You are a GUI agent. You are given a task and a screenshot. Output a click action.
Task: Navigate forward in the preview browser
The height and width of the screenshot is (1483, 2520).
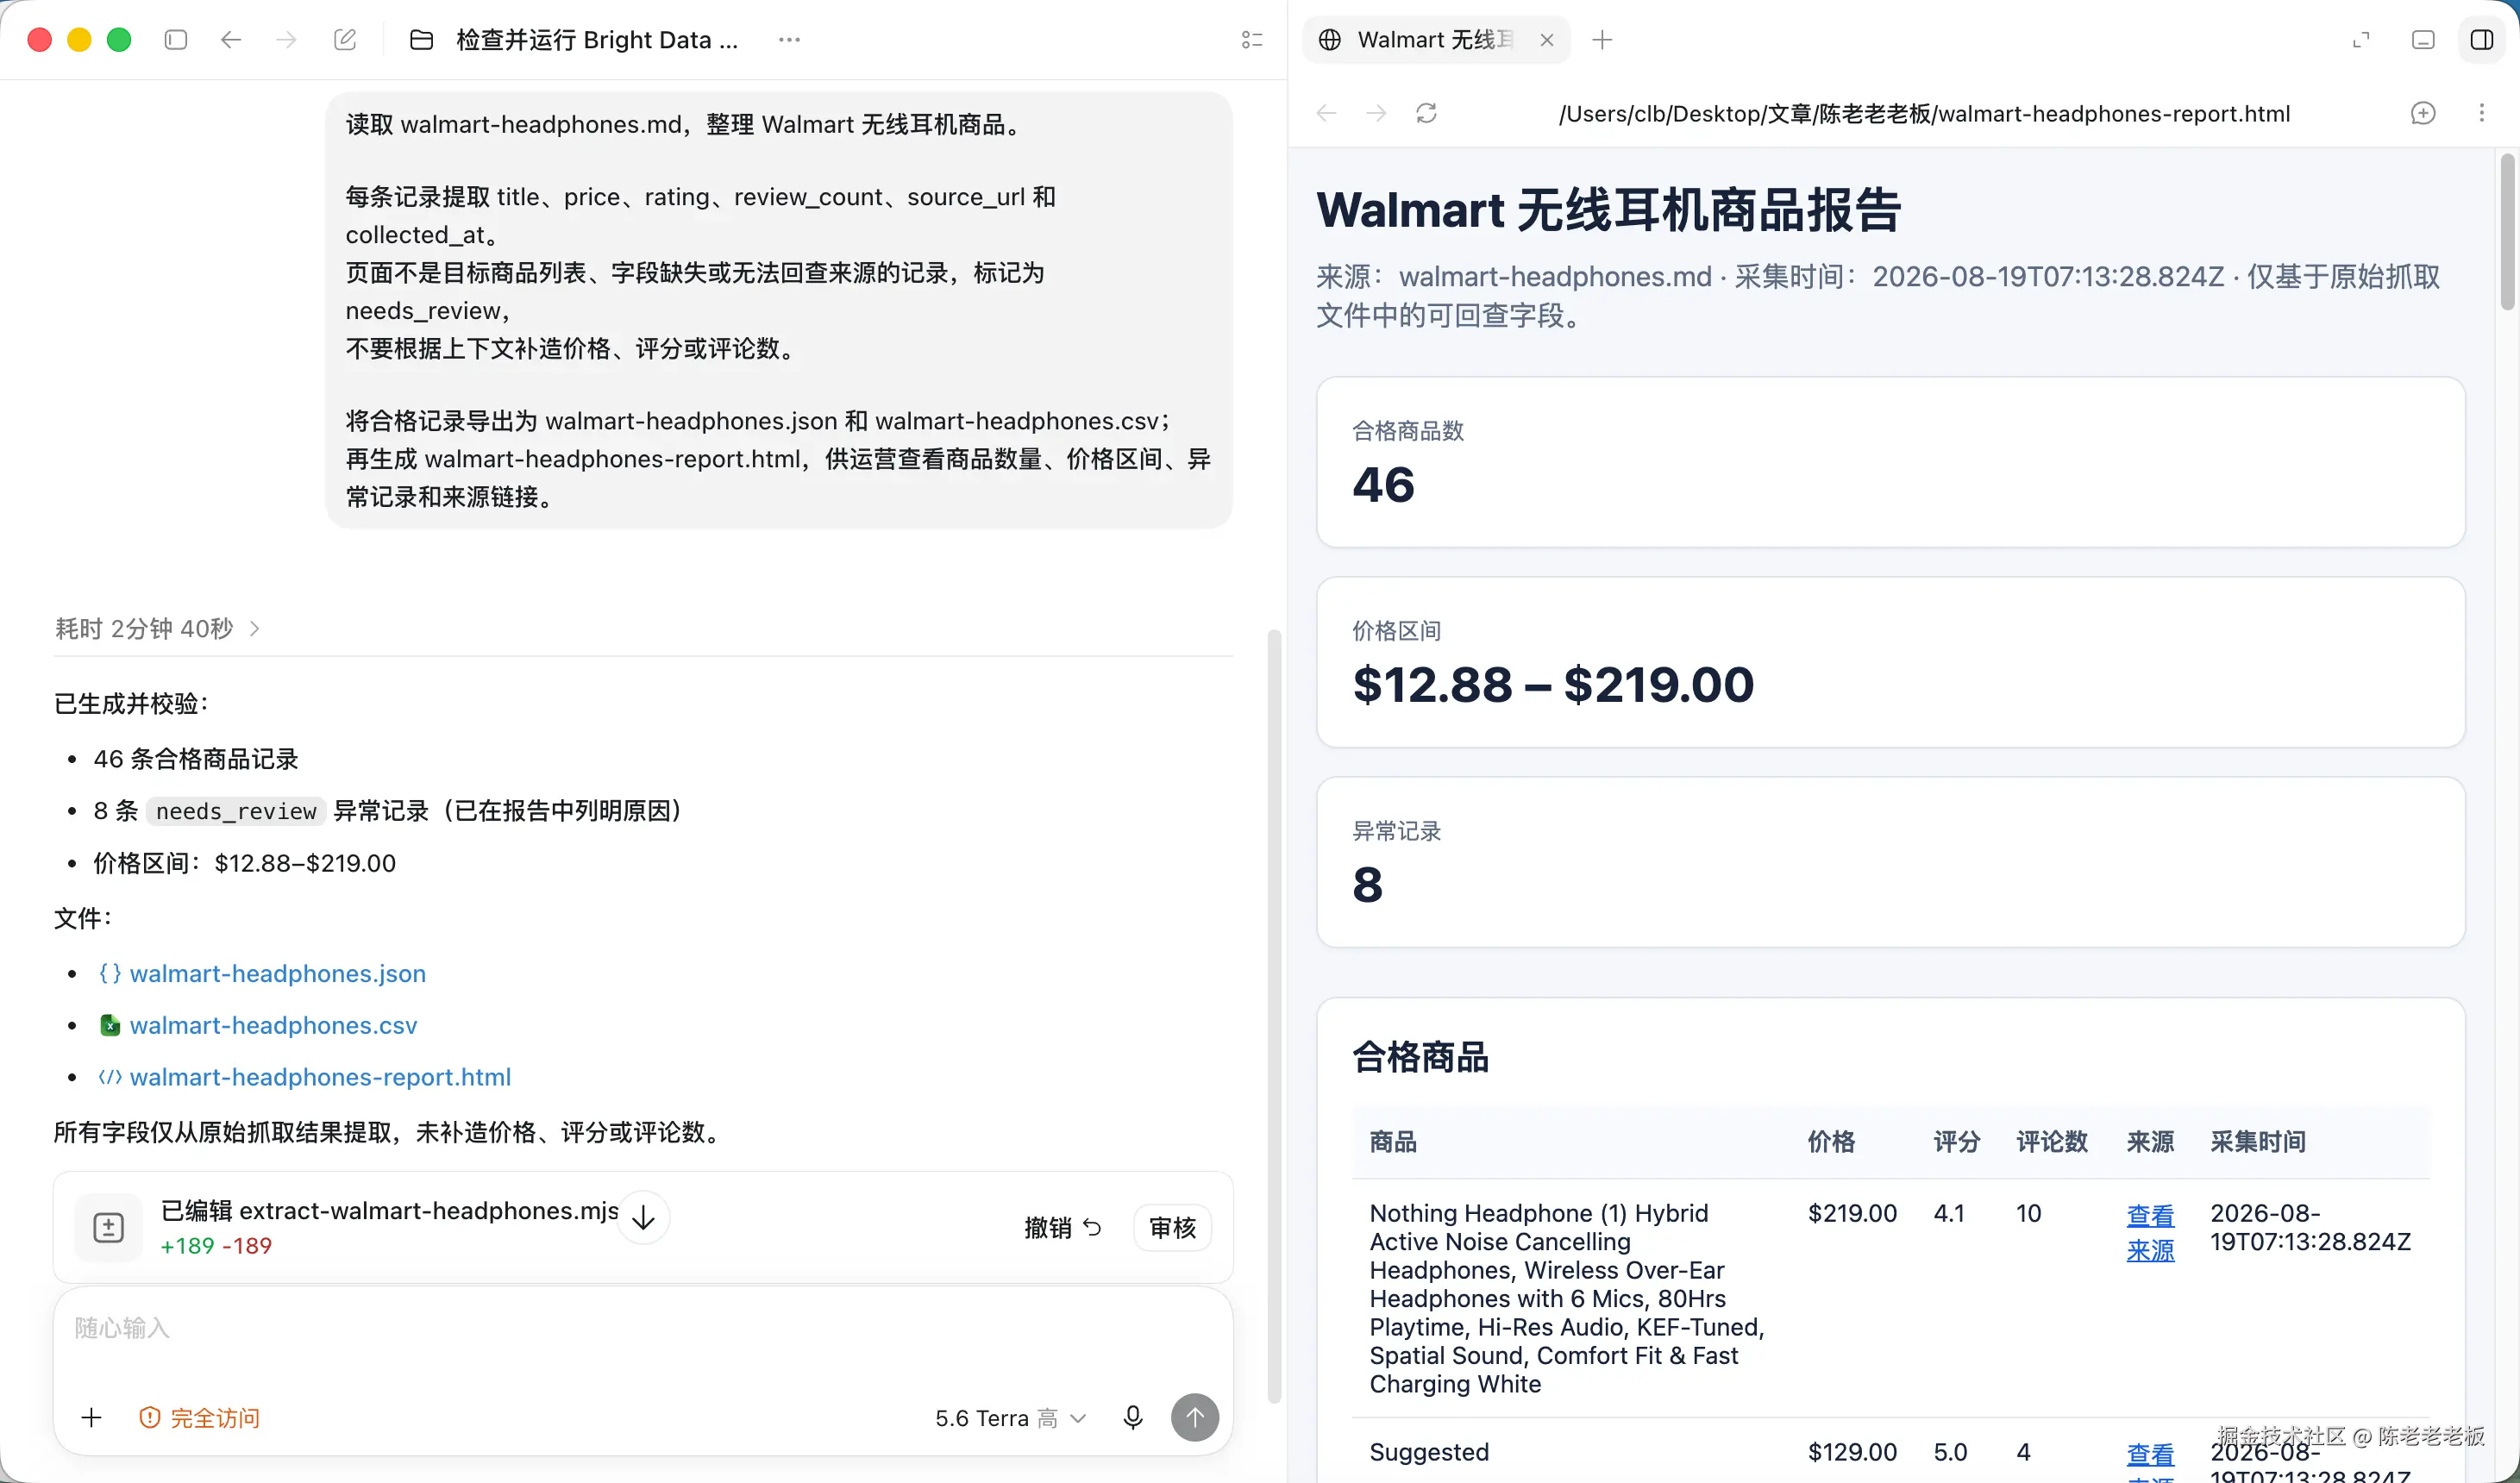(x=1376, y=113)
